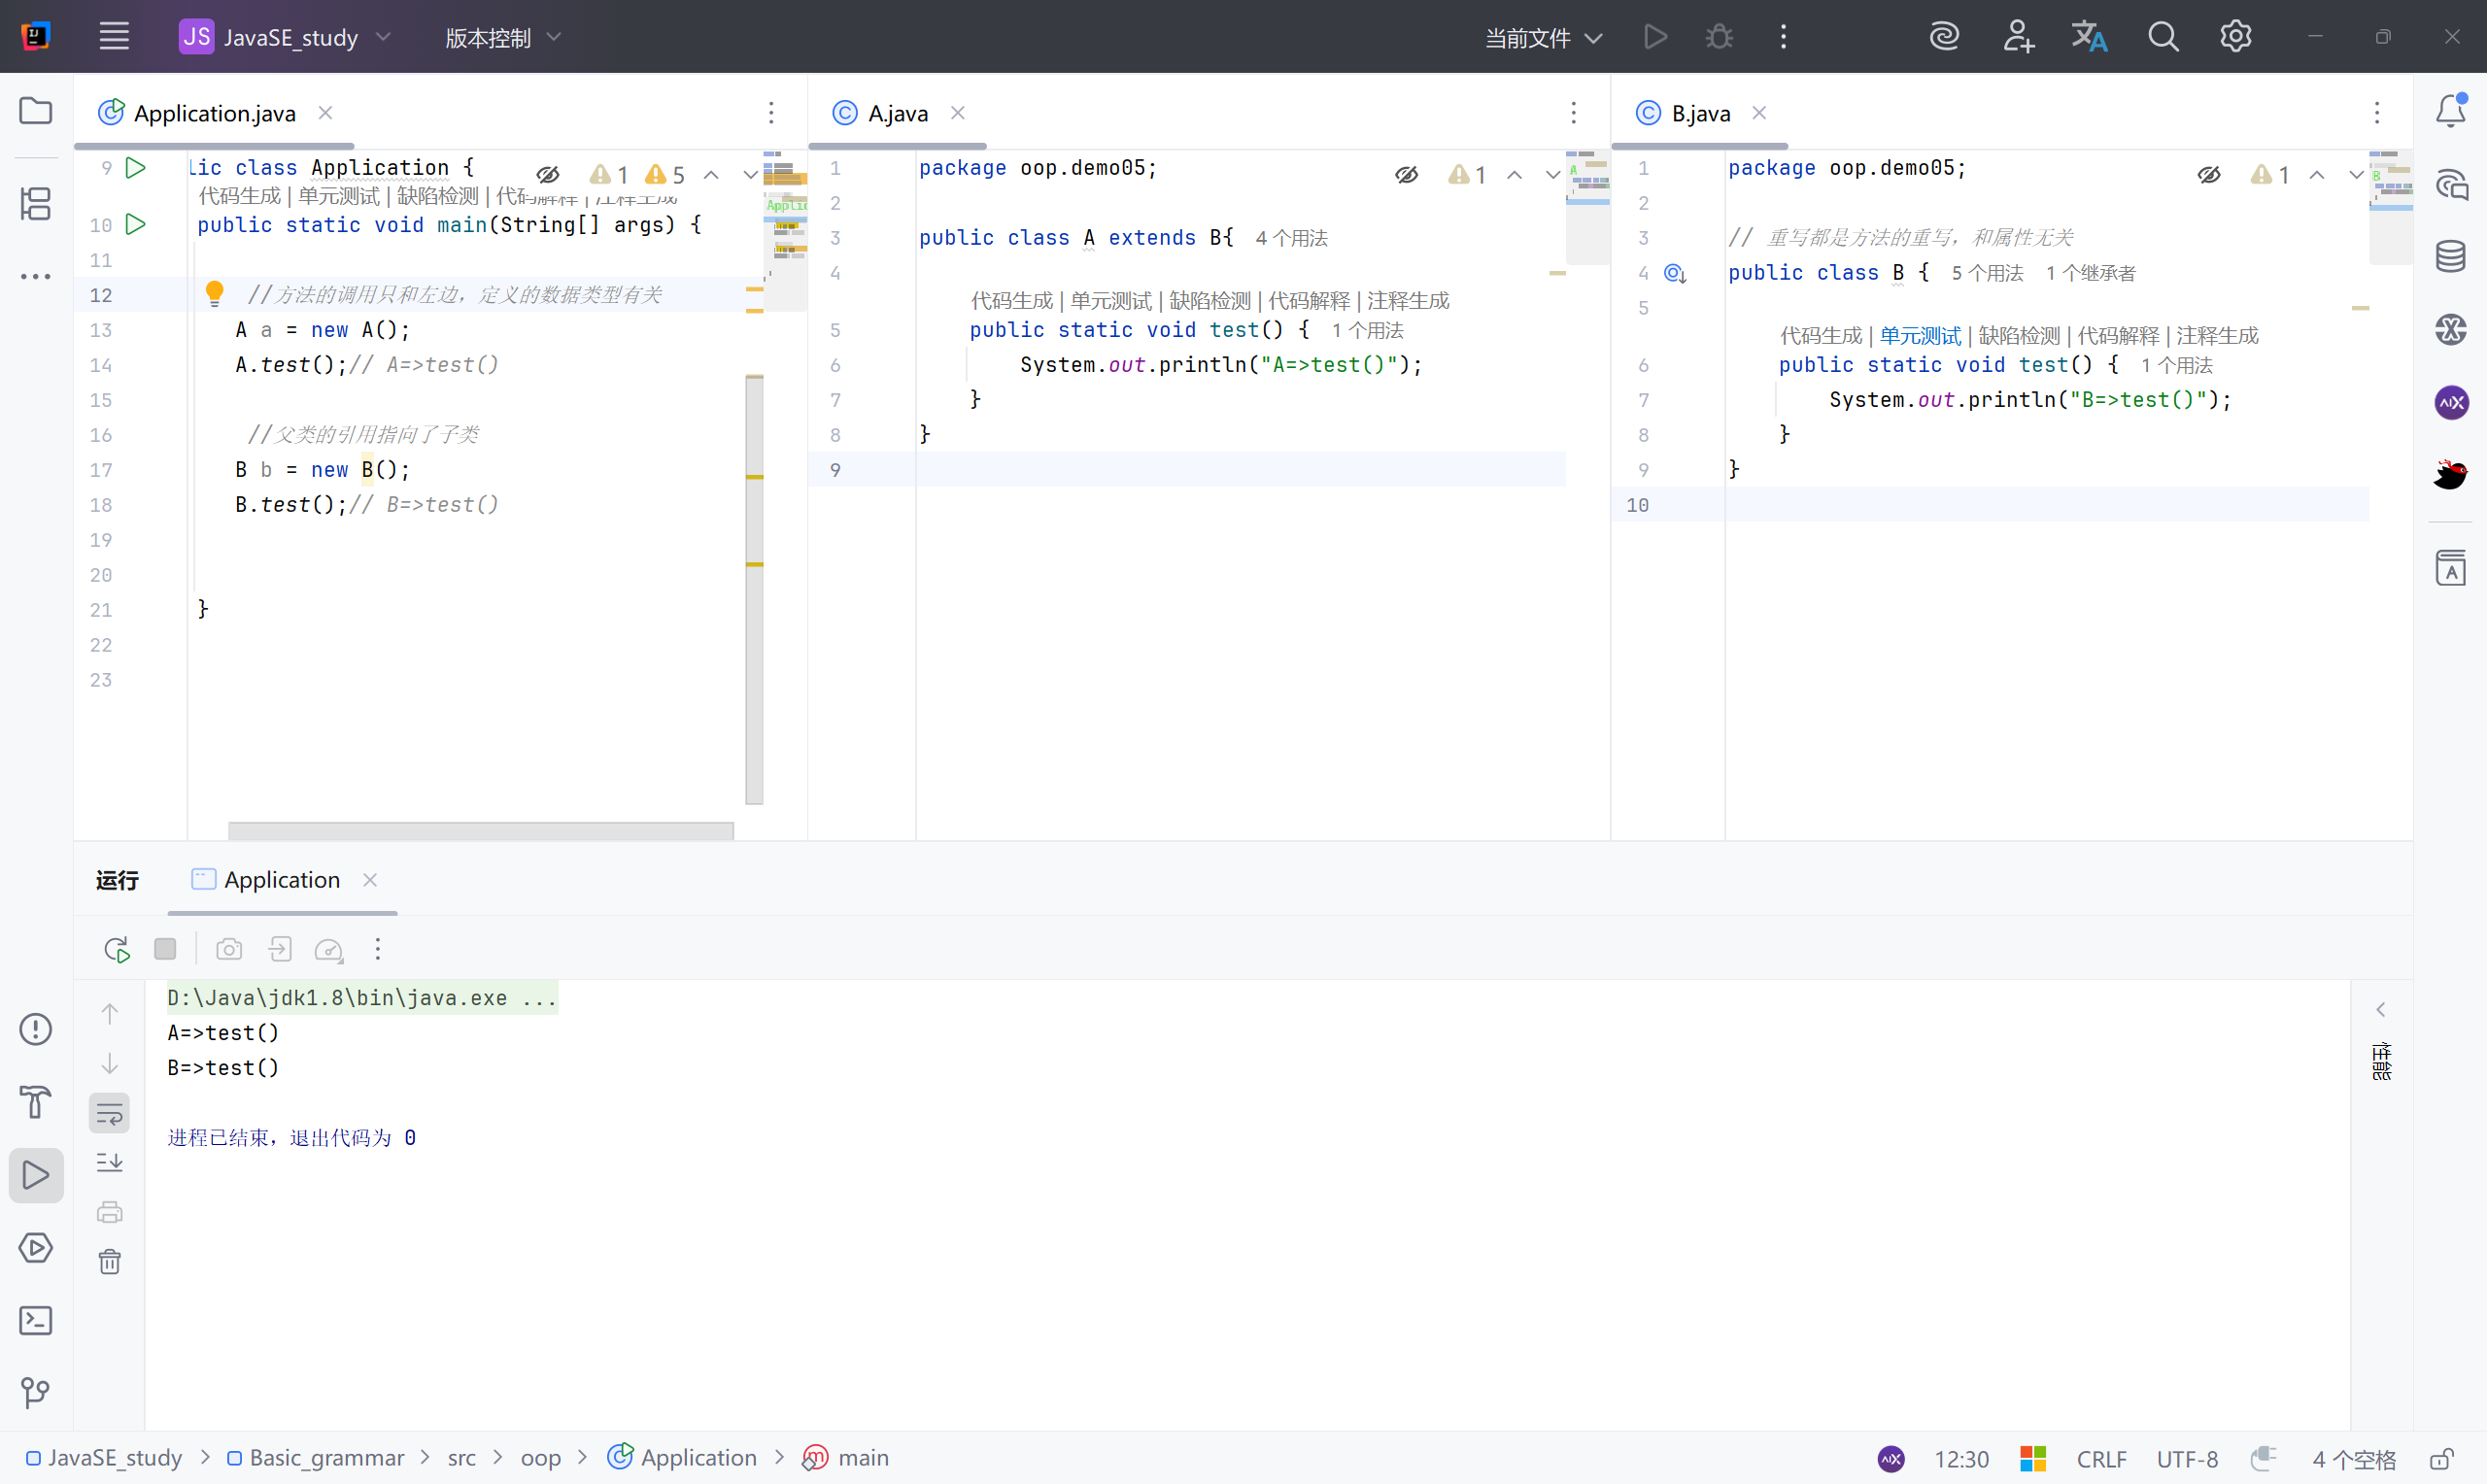Viewport: 2487px width, 1484px height.
Task: Click the Rerun Application icon in the run toolbar
Action: click(x=116, y=949)
